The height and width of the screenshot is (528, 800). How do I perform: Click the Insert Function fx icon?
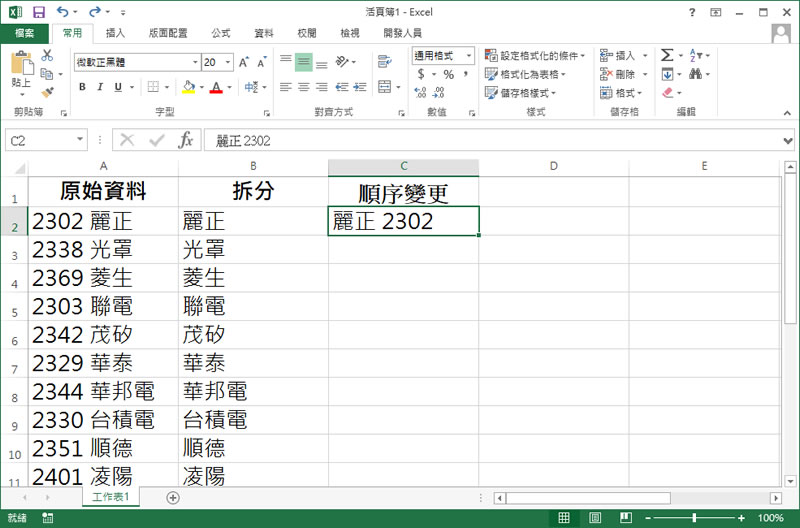point(185,140)
